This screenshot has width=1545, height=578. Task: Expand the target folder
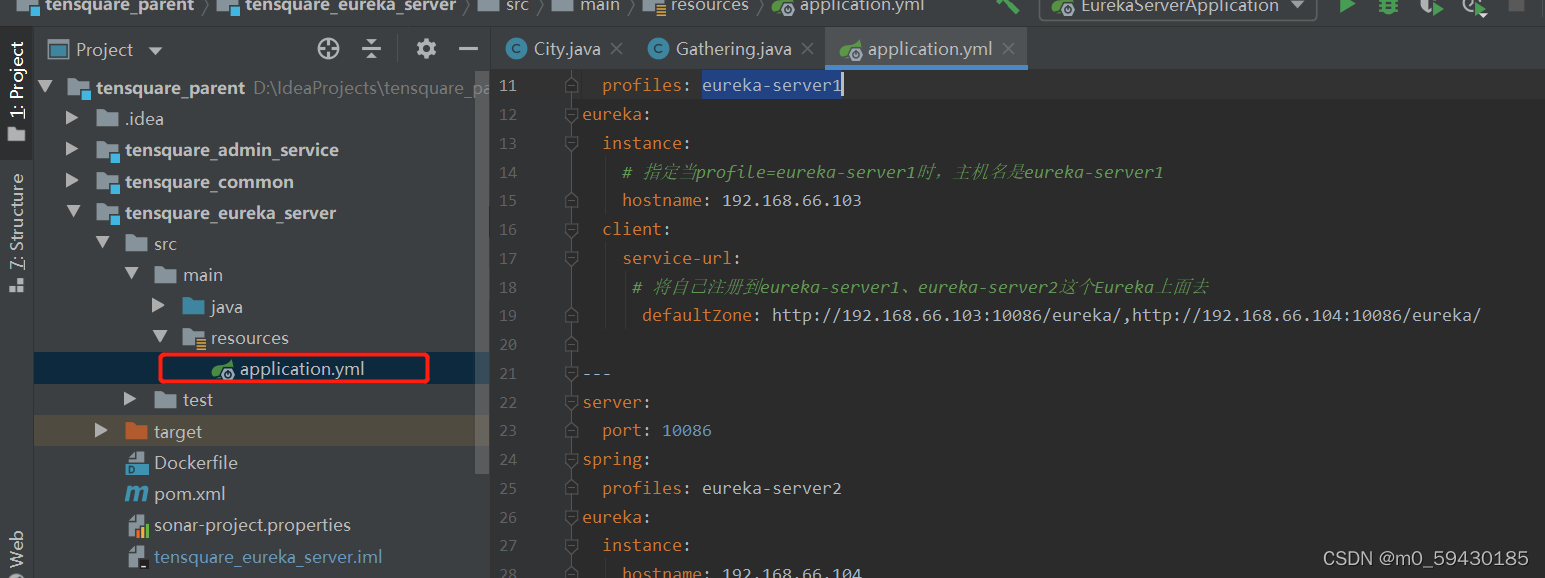pos(101,431)
